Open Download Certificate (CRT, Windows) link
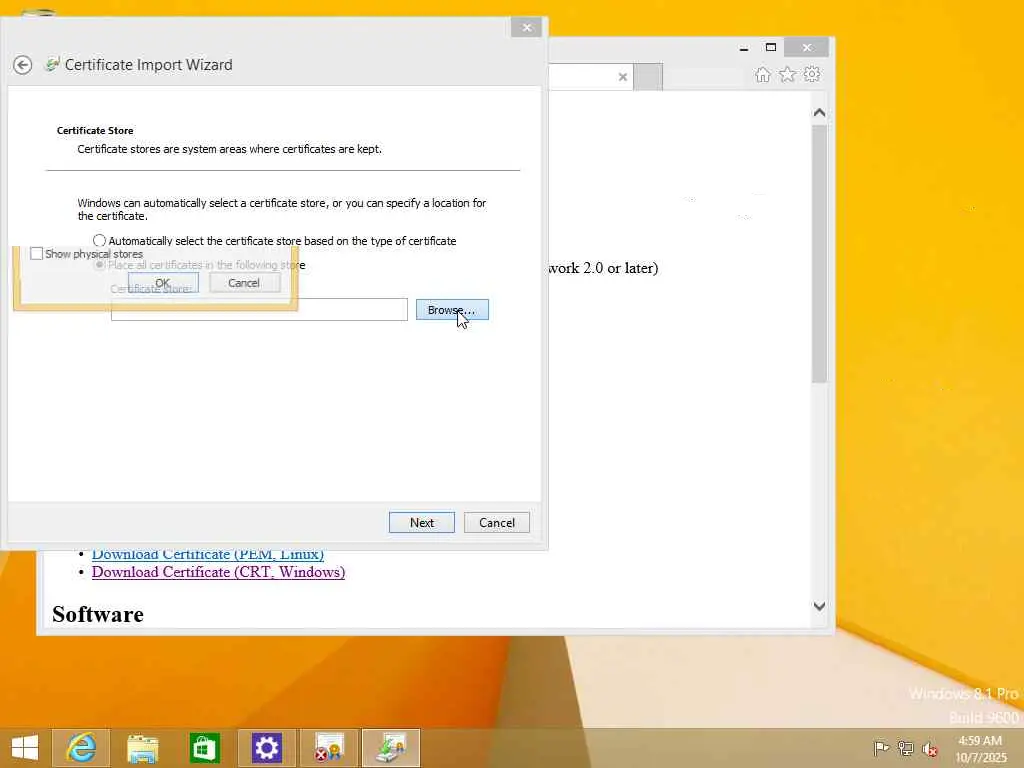 click(218, 572)
